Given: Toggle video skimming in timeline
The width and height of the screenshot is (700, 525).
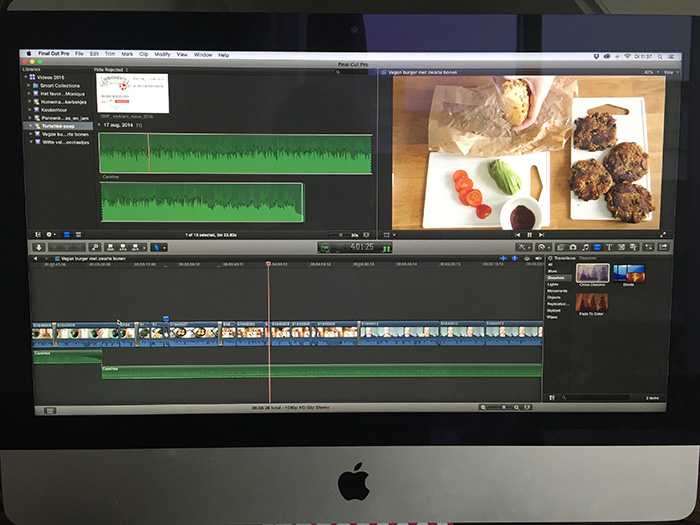Looking at the screenshot, I should [x=503, y=258].
